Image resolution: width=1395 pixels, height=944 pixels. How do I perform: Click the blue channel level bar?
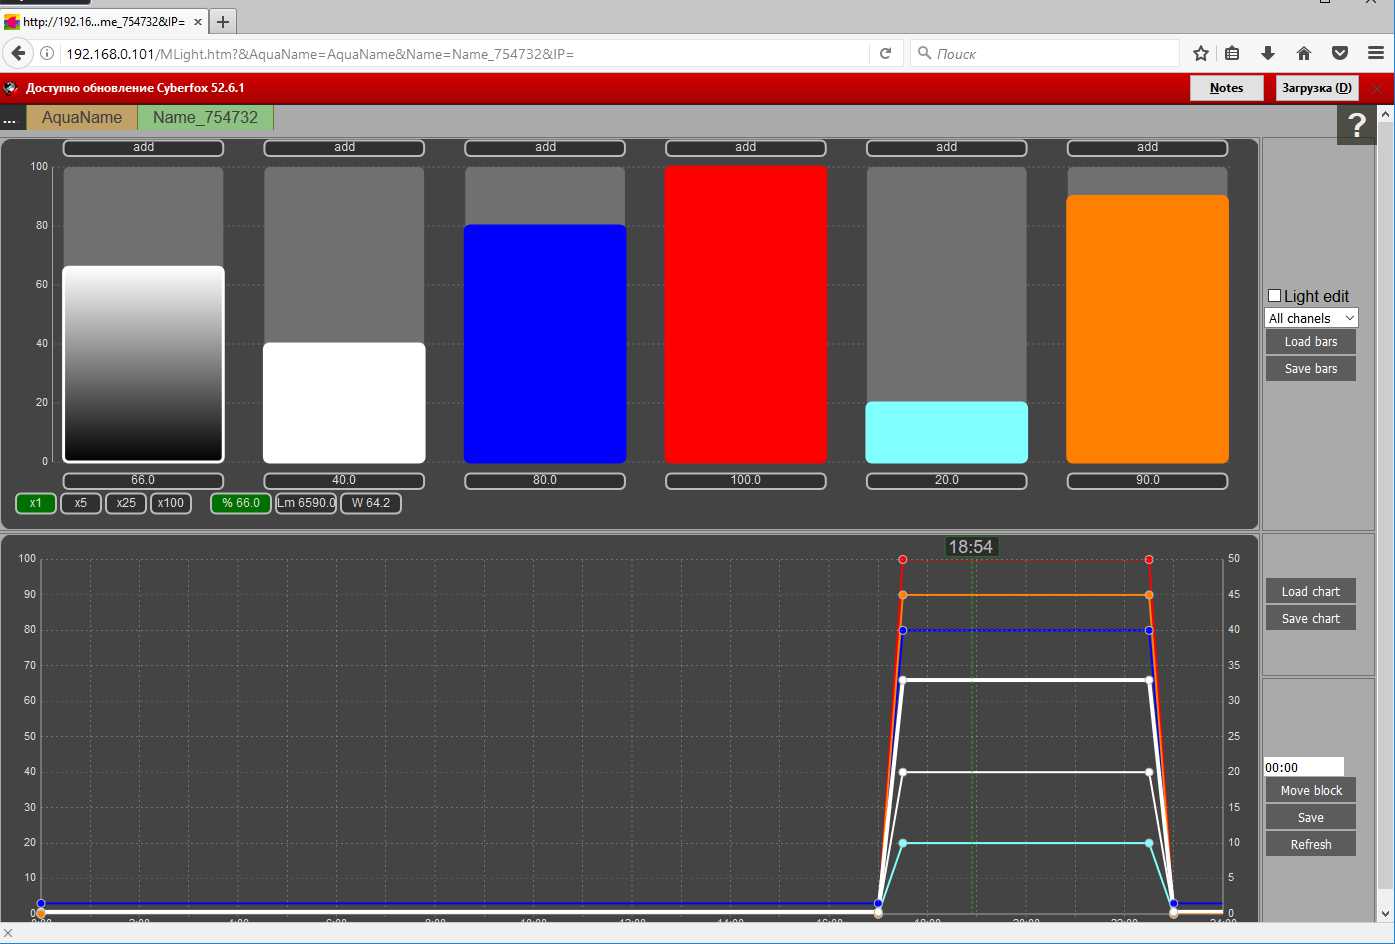(x=545, y=343)
